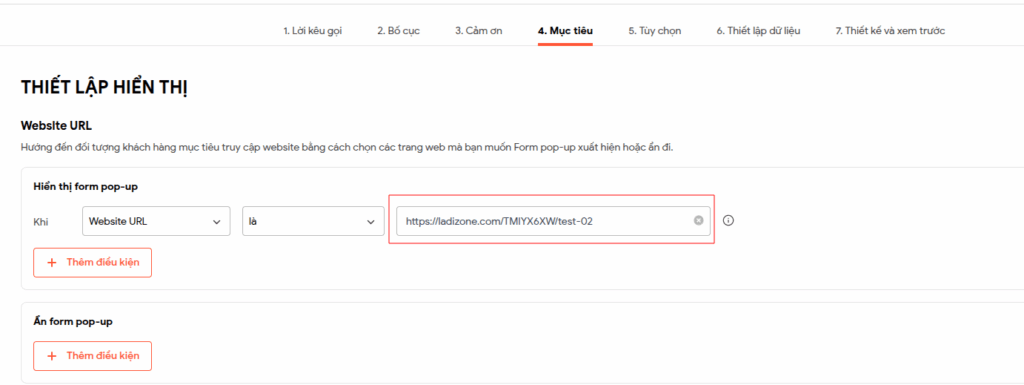Screen dimensions: 1024x385
Task: Switch to the 5. Tùy chọn tab
Action: pyautogui.click(x=655, y=31)
